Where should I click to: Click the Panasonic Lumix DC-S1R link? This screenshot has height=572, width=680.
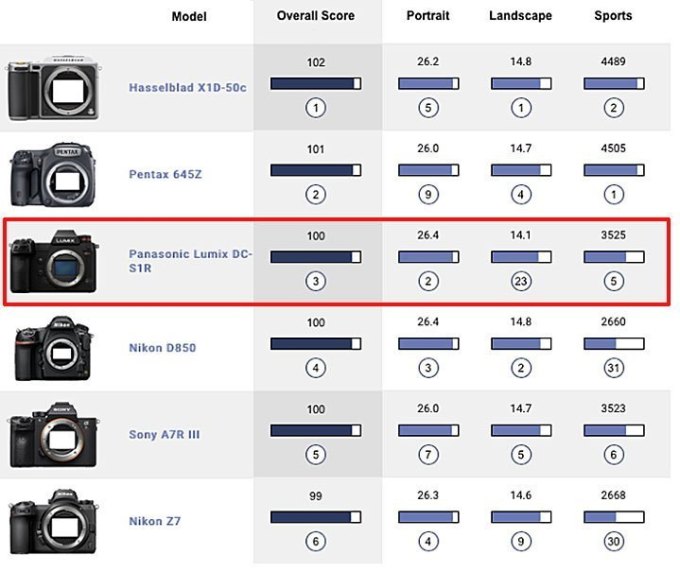point(190,261)
